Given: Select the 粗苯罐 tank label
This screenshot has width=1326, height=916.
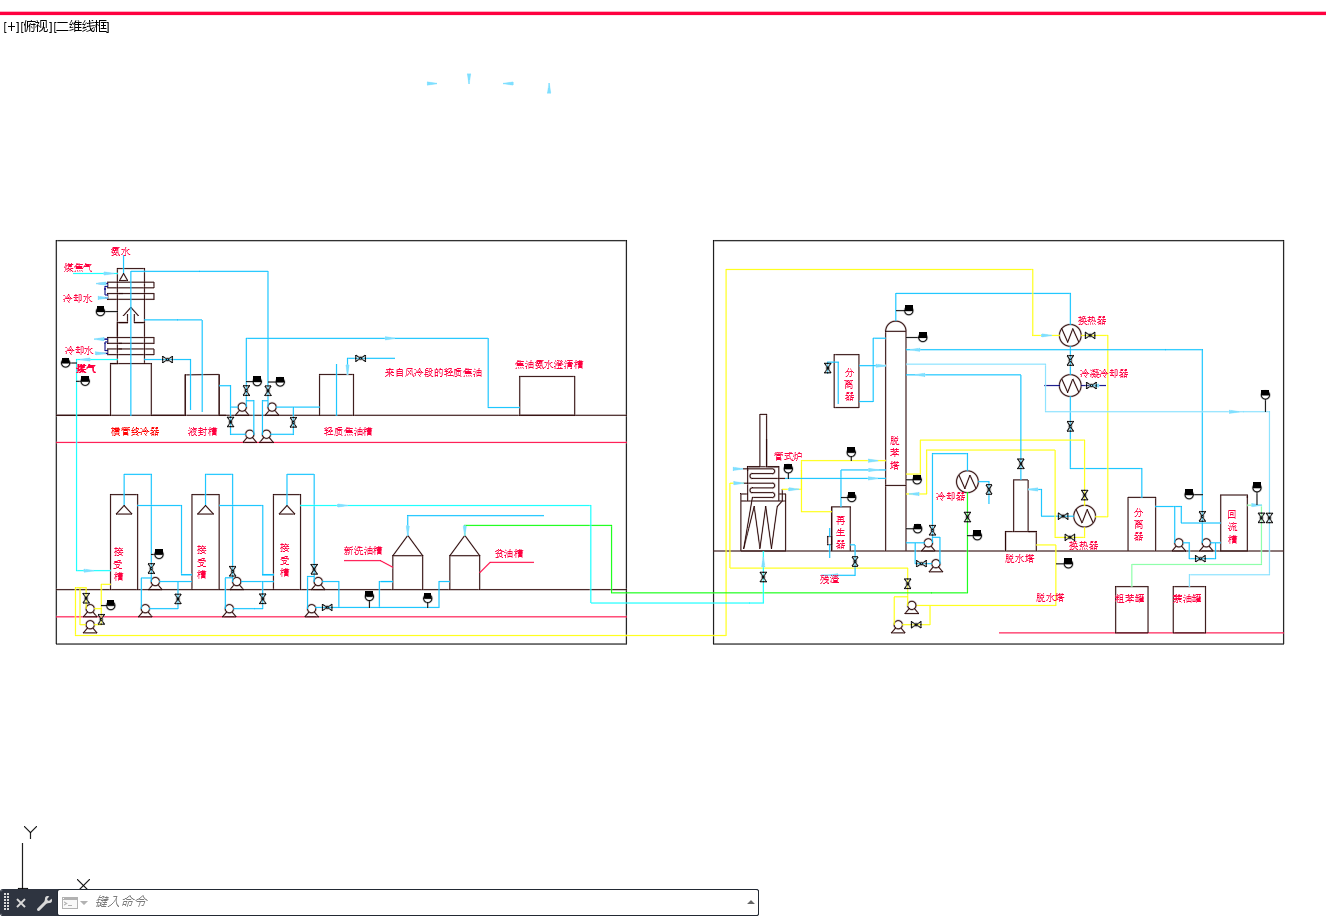Looking at the screenshot, I should pos(1131,599).
